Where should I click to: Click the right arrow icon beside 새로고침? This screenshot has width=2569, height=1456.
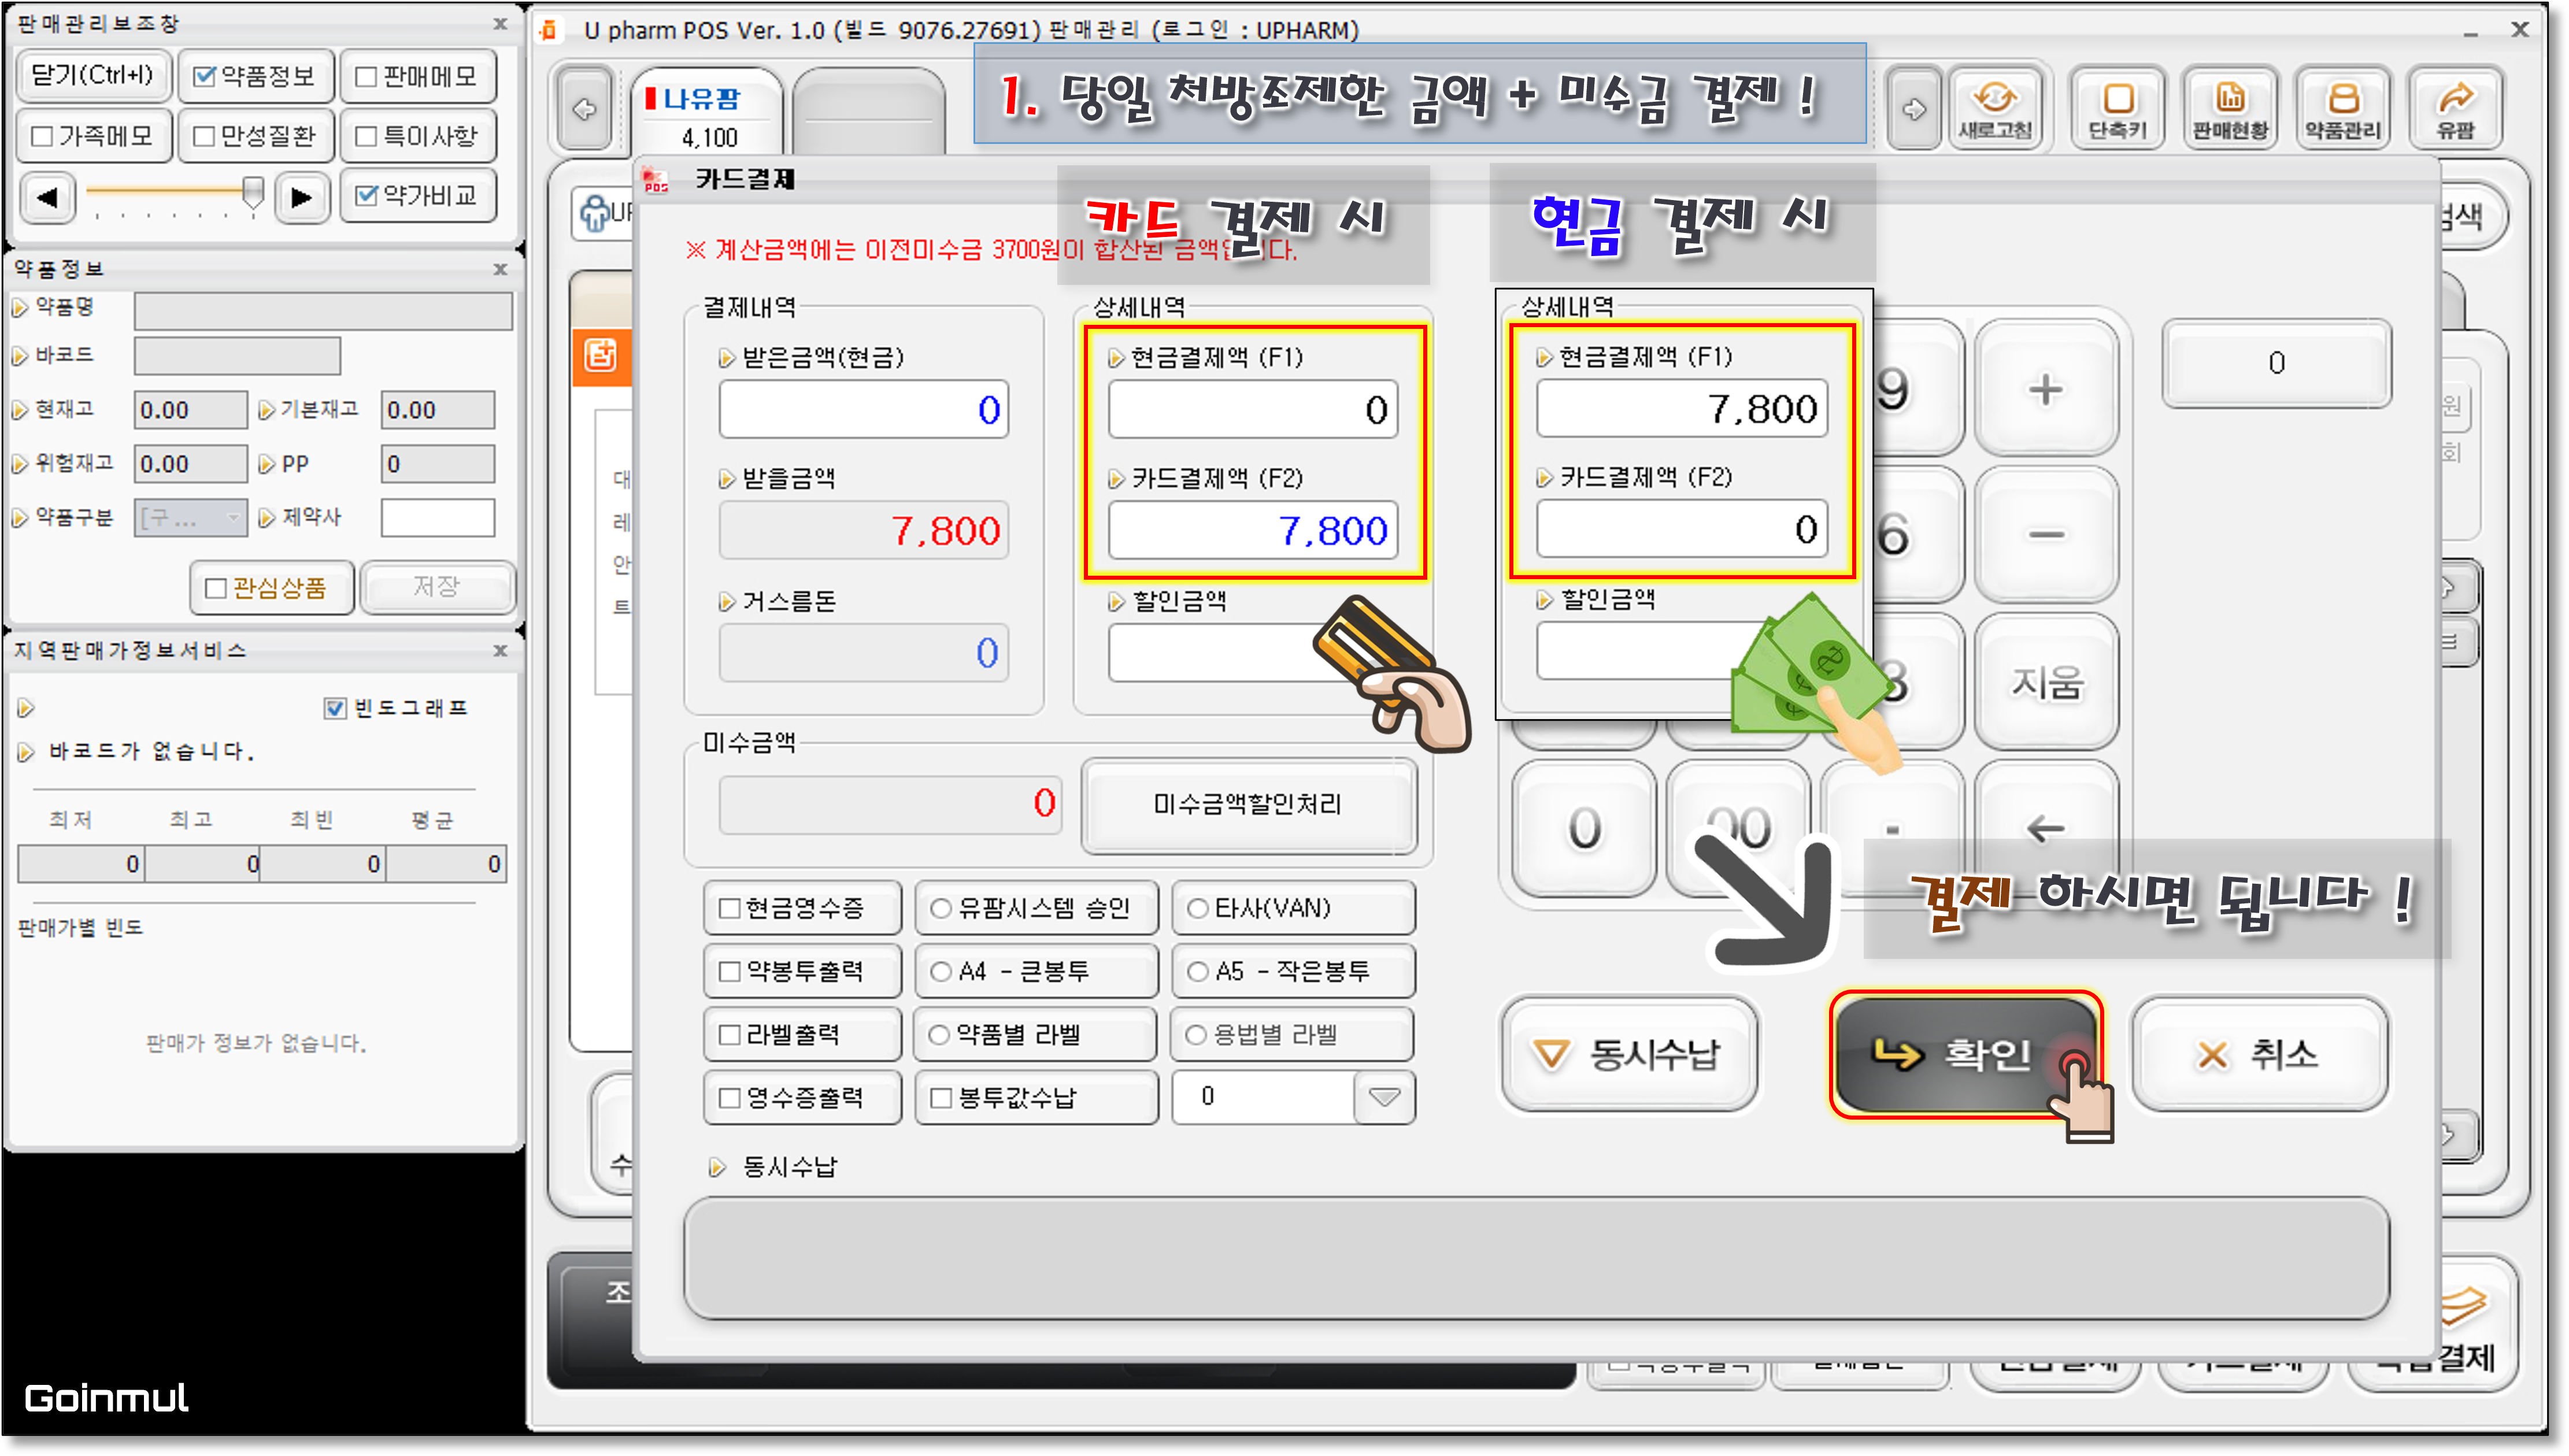click(x=1913, y=110)
